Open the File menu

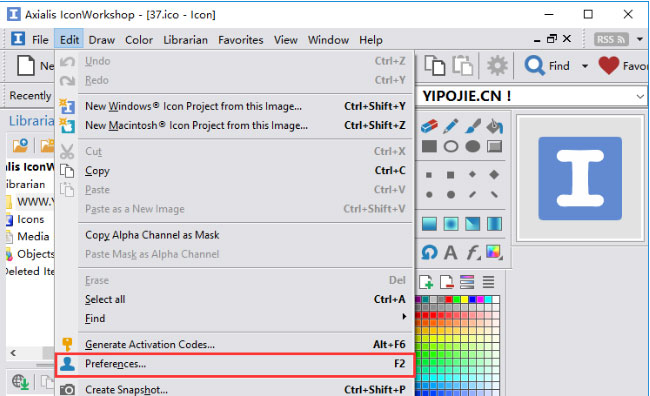(x=40, y=40)
